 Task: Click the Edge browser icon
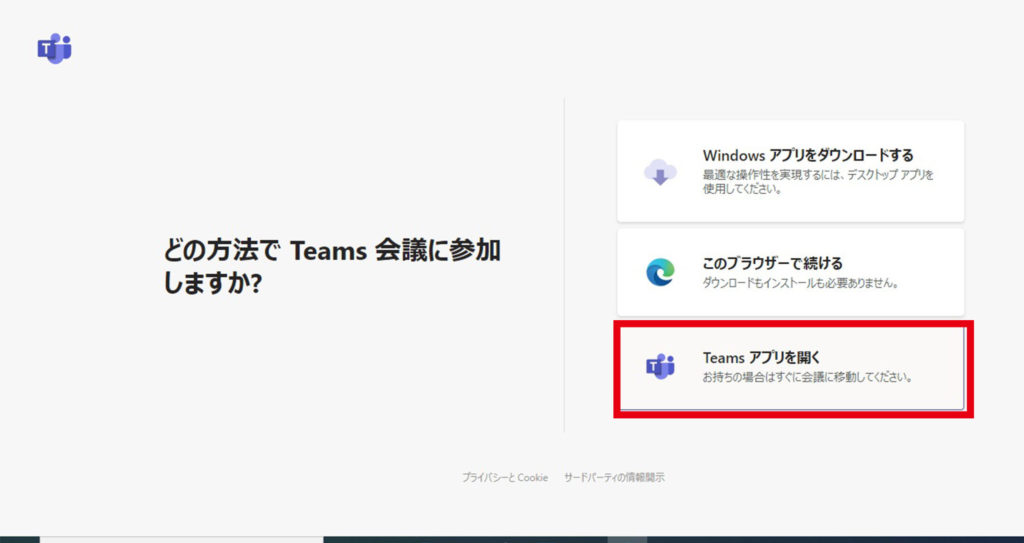point(660,272)
